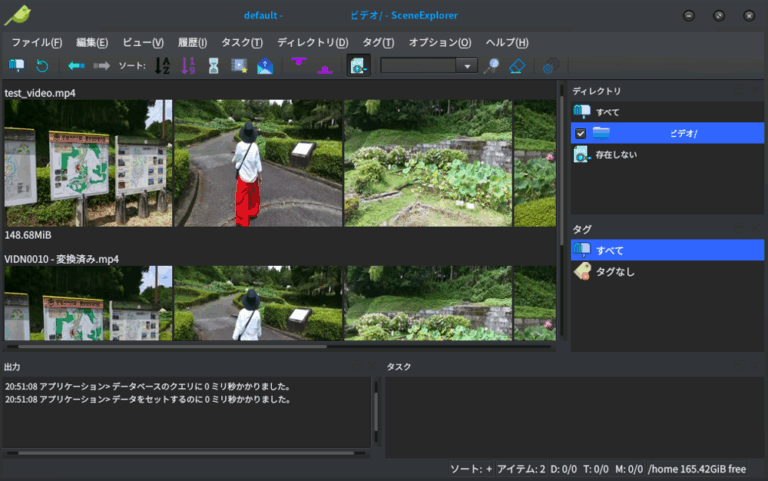Viewport: 768px width, 481px height.
Task: Uncheck the ビデオ/ directory checkbox
Action: pos(581,133)
